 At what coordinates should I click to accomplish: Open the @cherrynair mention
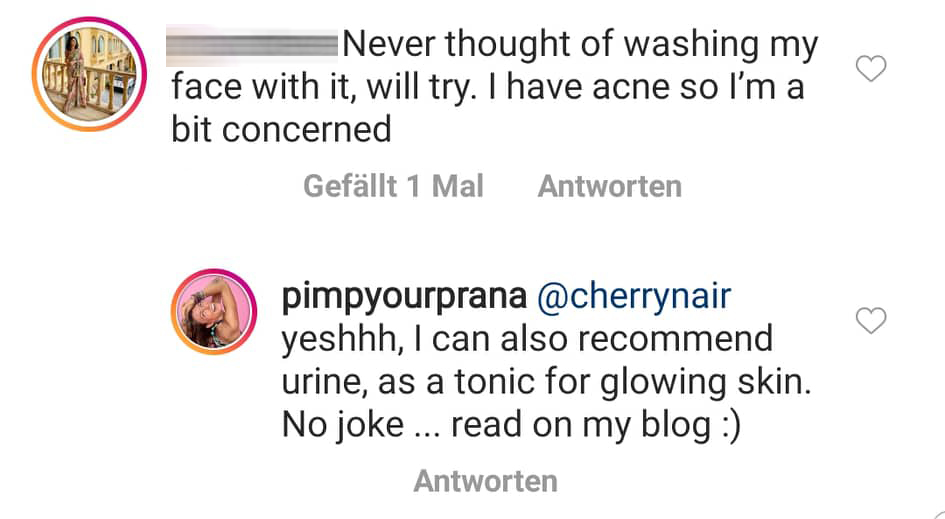tap(635, 297)
